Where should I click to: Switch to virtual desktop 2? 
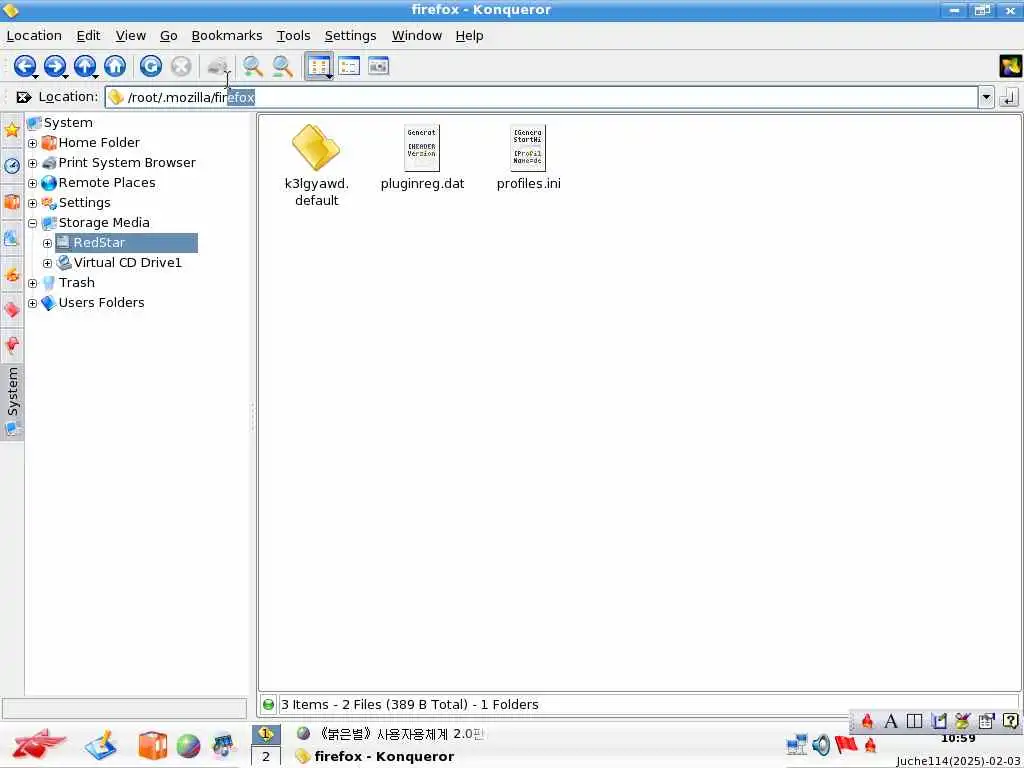266,757
